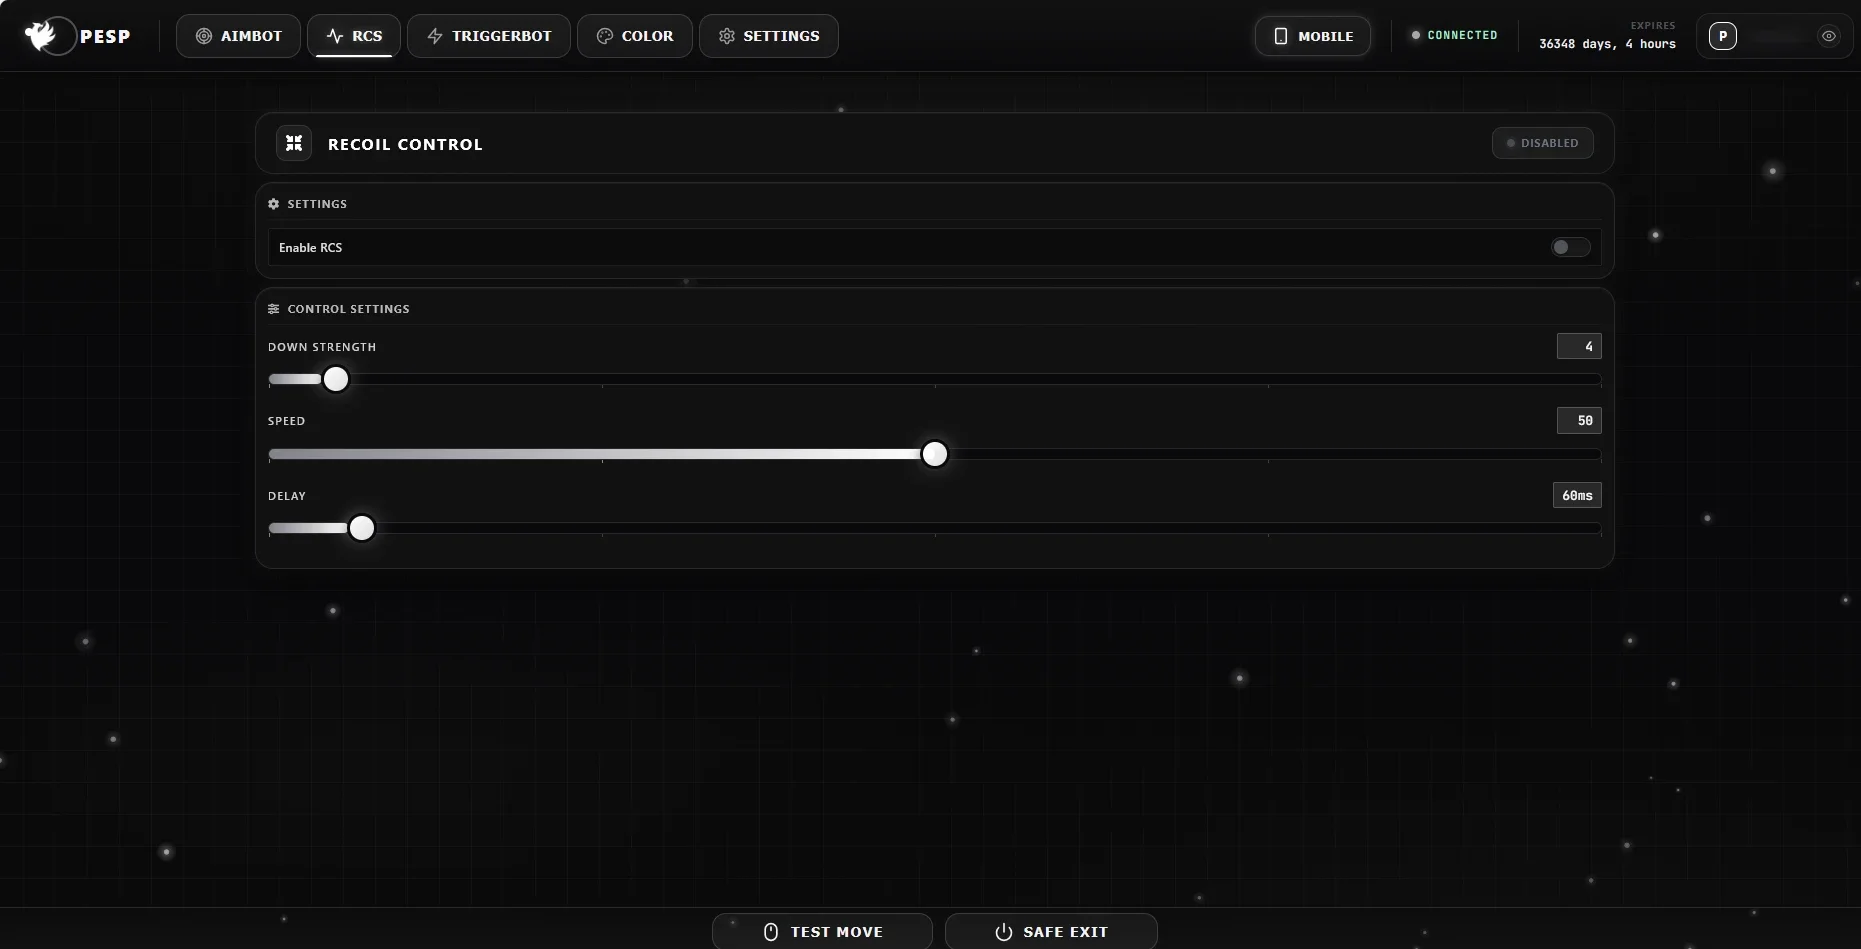Viewport: 1861px width, 949px height.
Task: Click the Speed value field showing 50
Action: click(1579, 421)
